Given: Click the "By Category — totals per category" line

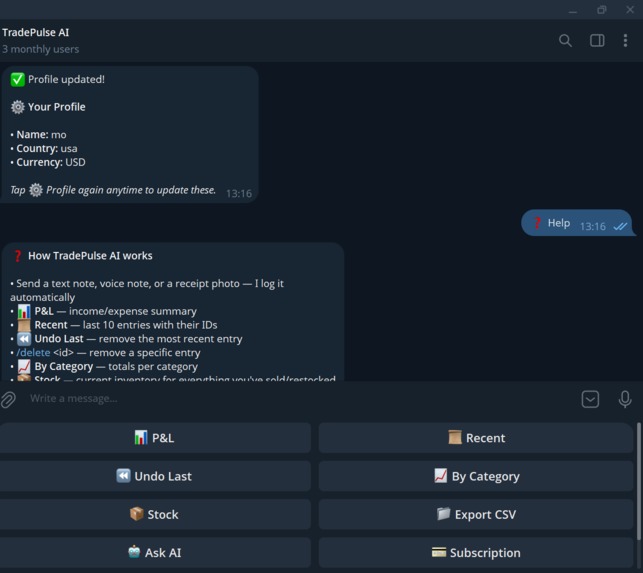Looking at the screenshot, I should click(104, 366).
